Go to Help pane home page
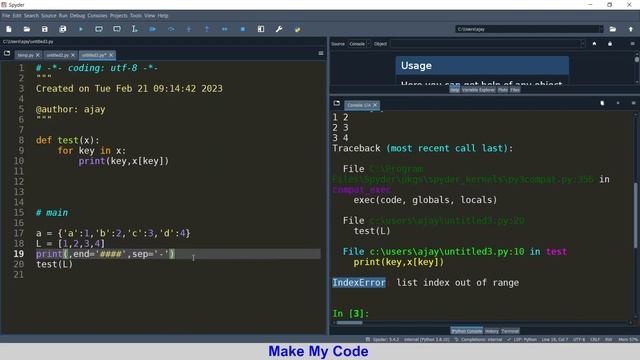 594,44
